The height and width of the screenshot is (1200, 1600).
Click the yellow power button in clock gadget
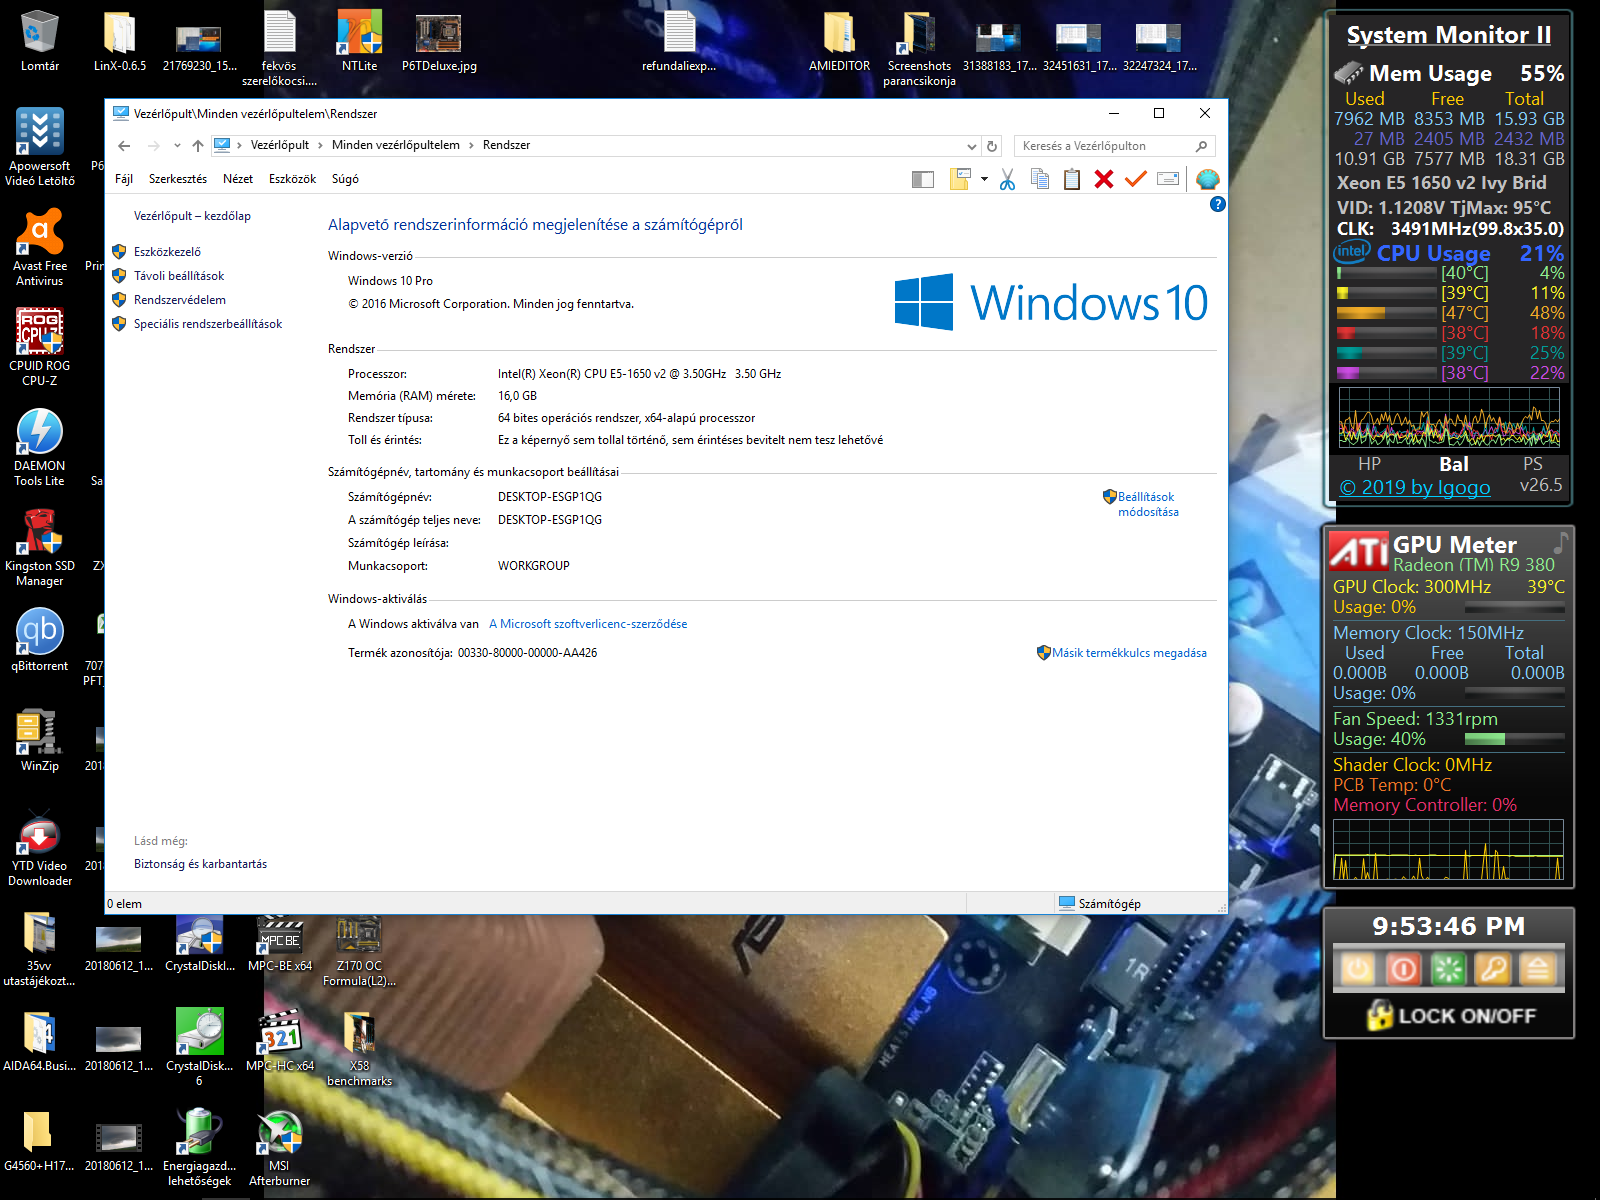pos(1358,969)
